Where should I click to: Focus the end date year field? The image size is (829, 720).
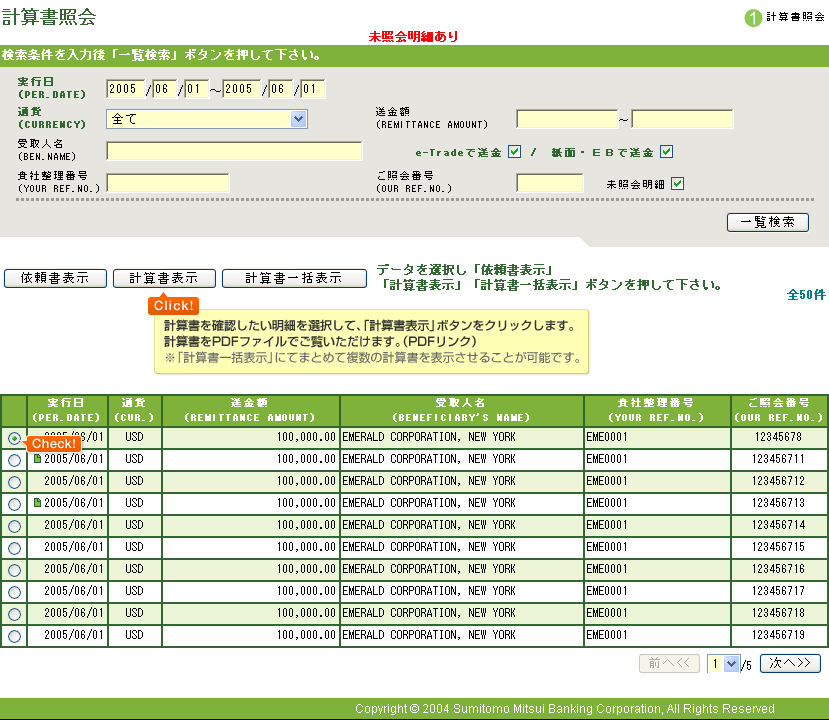pos(242,89)
